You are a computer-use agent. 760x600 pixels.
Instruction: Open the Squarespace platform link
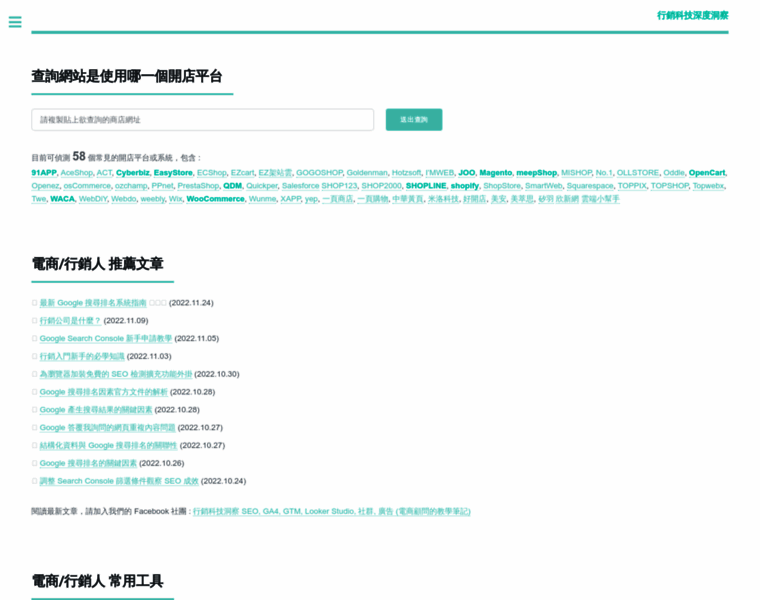click(590, 186)
